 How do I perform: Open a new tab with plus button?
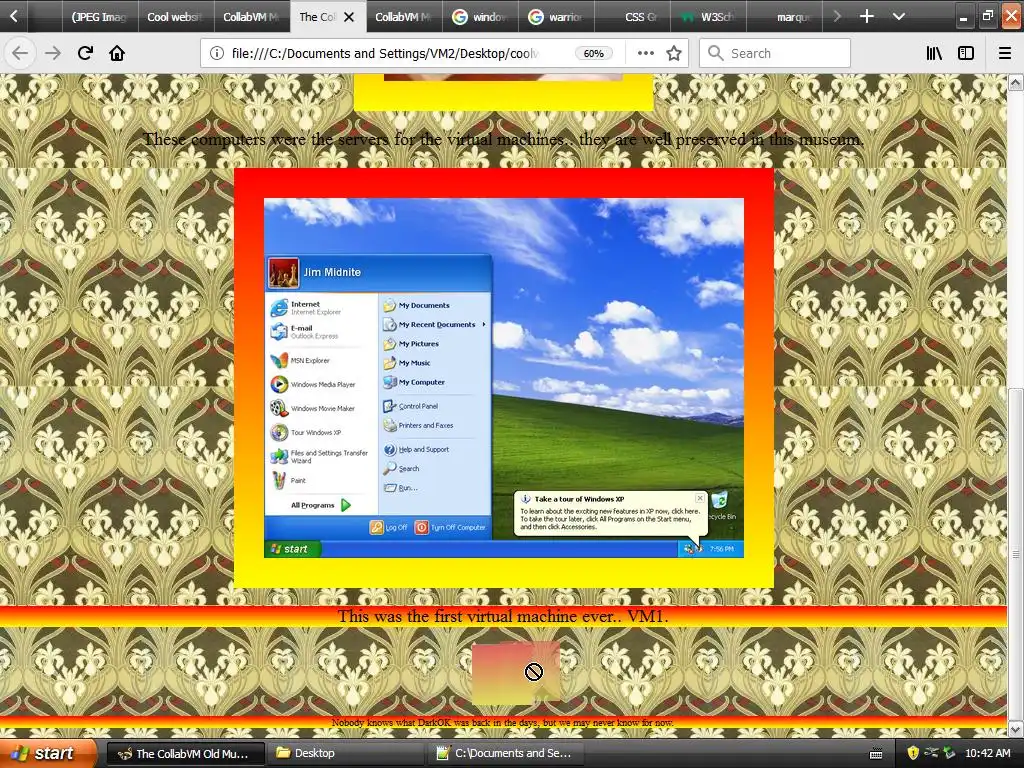coord(867,16)
